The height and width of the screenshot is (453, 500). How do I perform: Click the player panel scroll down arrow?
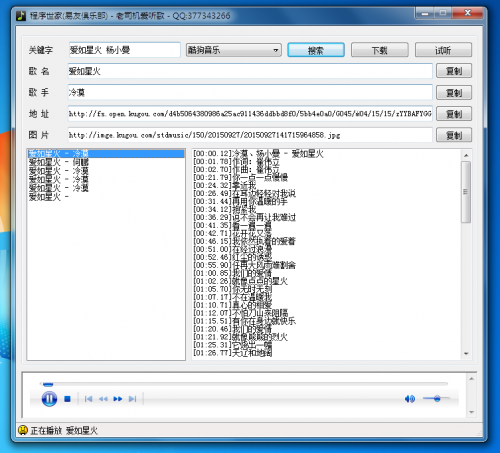point(471,412)
